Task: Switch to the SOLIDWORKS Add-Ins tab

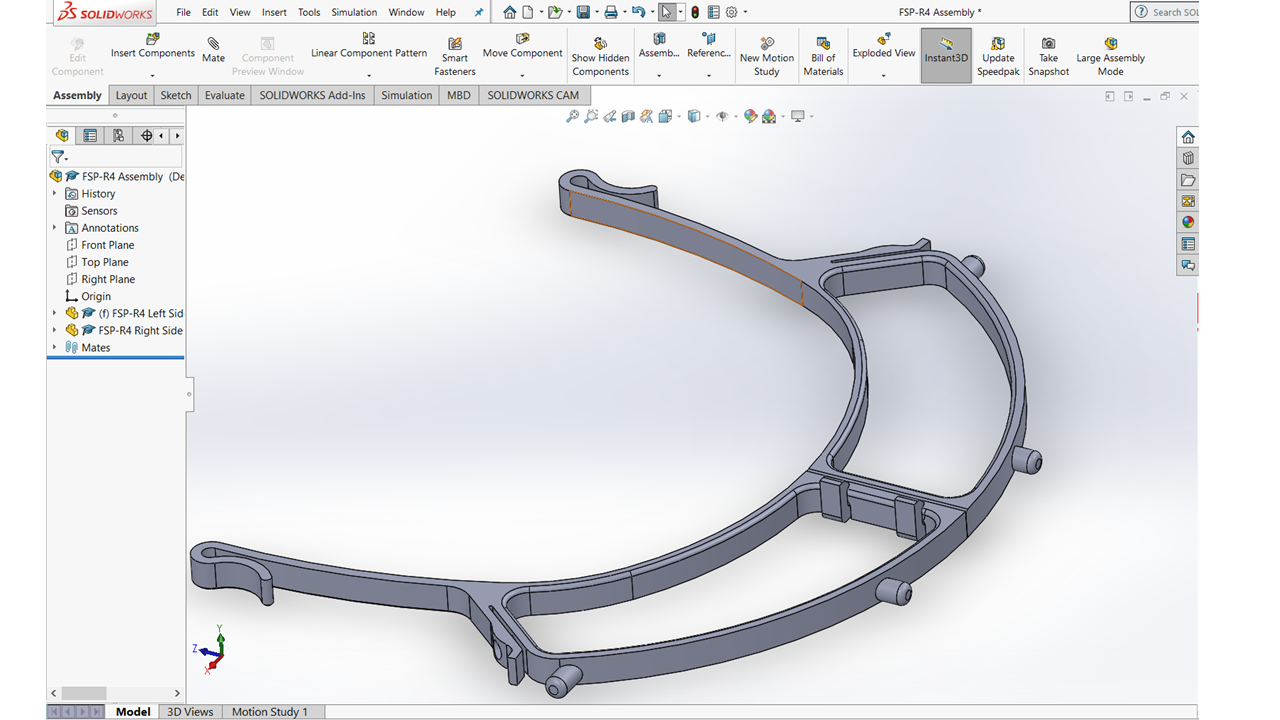Action: 313,95
